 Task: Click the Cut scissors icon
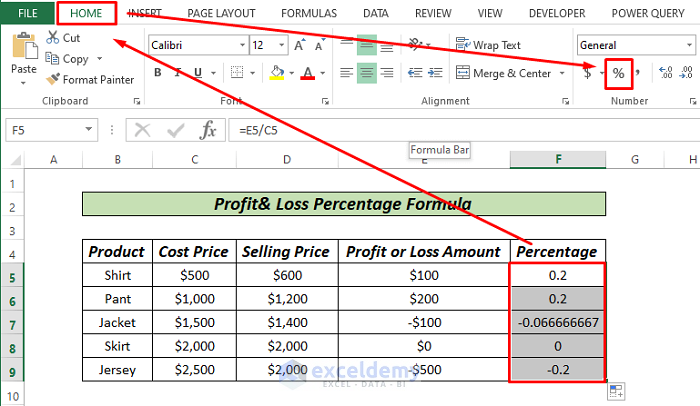[52, 38]
